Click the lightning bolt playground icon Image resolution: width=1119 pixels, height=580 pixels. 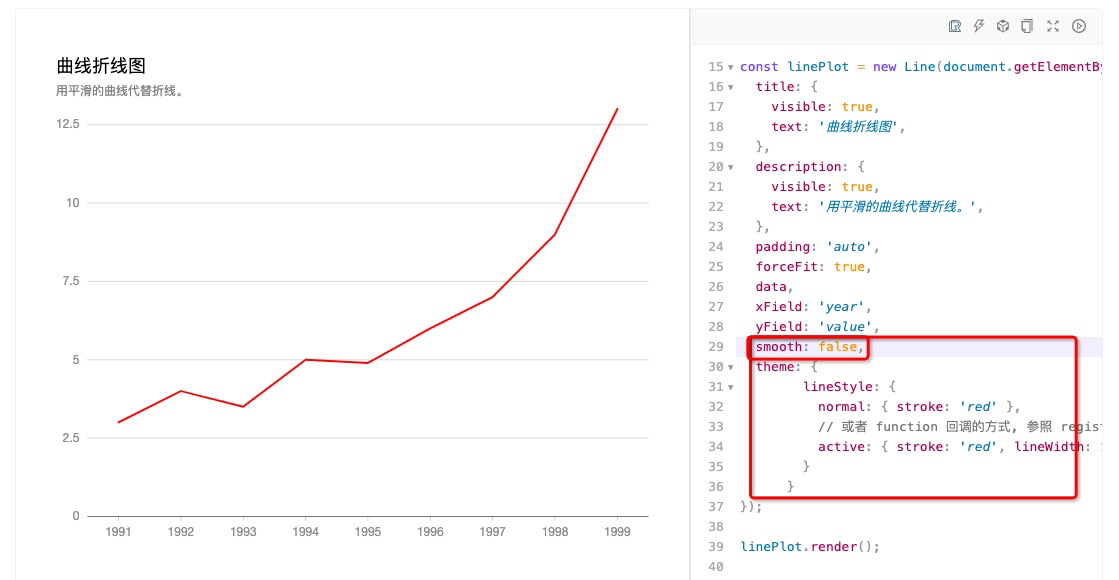[978, 25]
